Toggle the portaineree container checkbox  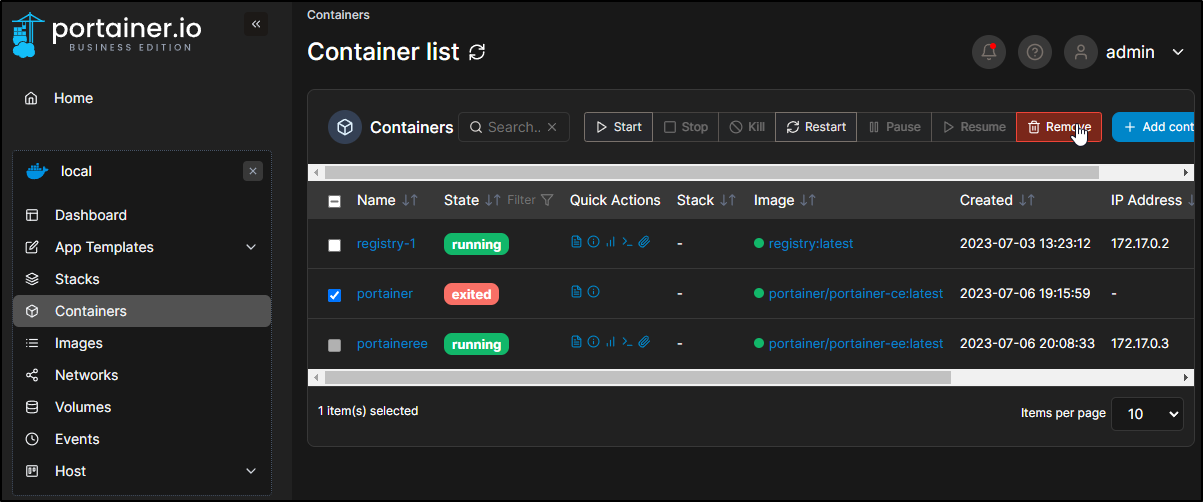click(x=335, y=345)
